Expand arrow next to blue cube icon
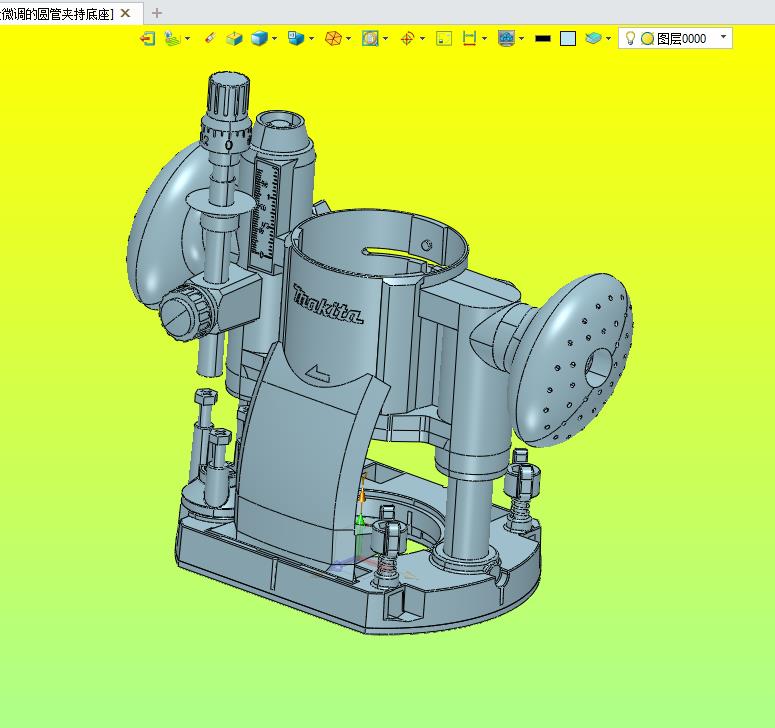The width and height of the screenshot is (775, 728). point(275,39)
